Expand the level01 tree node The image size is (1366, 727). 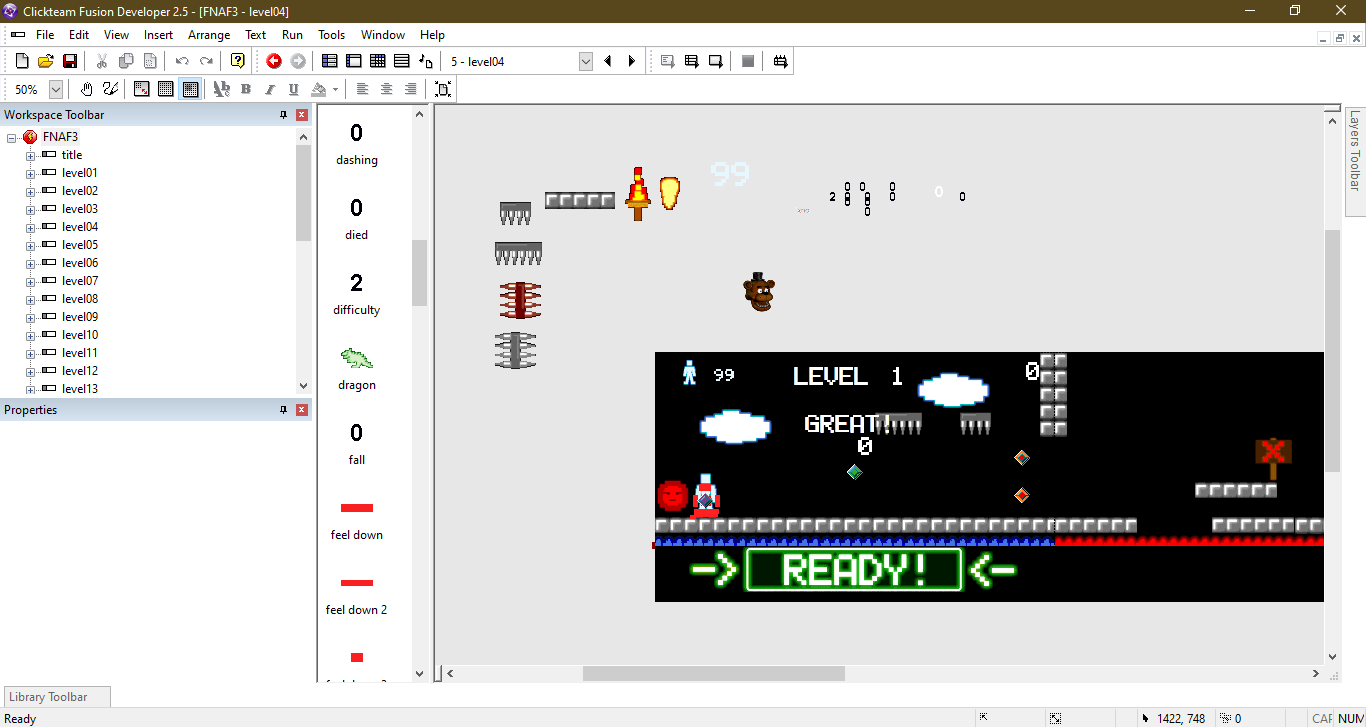pyautogui.click(x=30, y=173)
